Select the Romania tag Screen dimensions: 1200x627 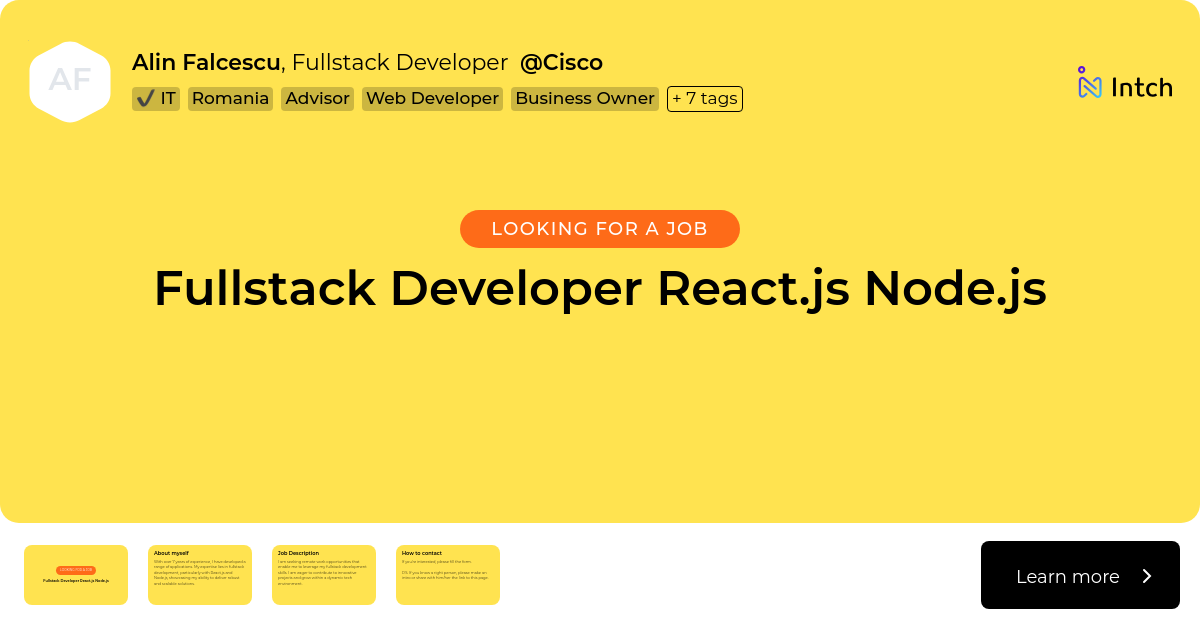230,98
